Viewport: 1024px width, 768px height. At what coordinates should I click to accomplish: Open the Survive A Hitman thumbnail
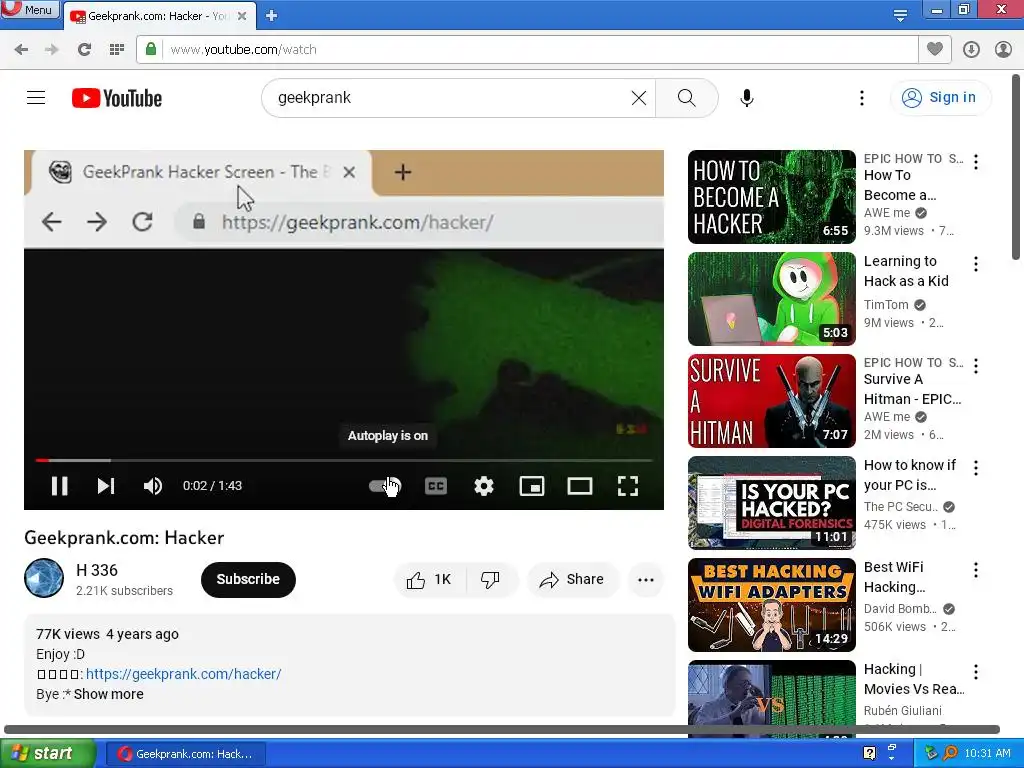[x=771, y=400]
